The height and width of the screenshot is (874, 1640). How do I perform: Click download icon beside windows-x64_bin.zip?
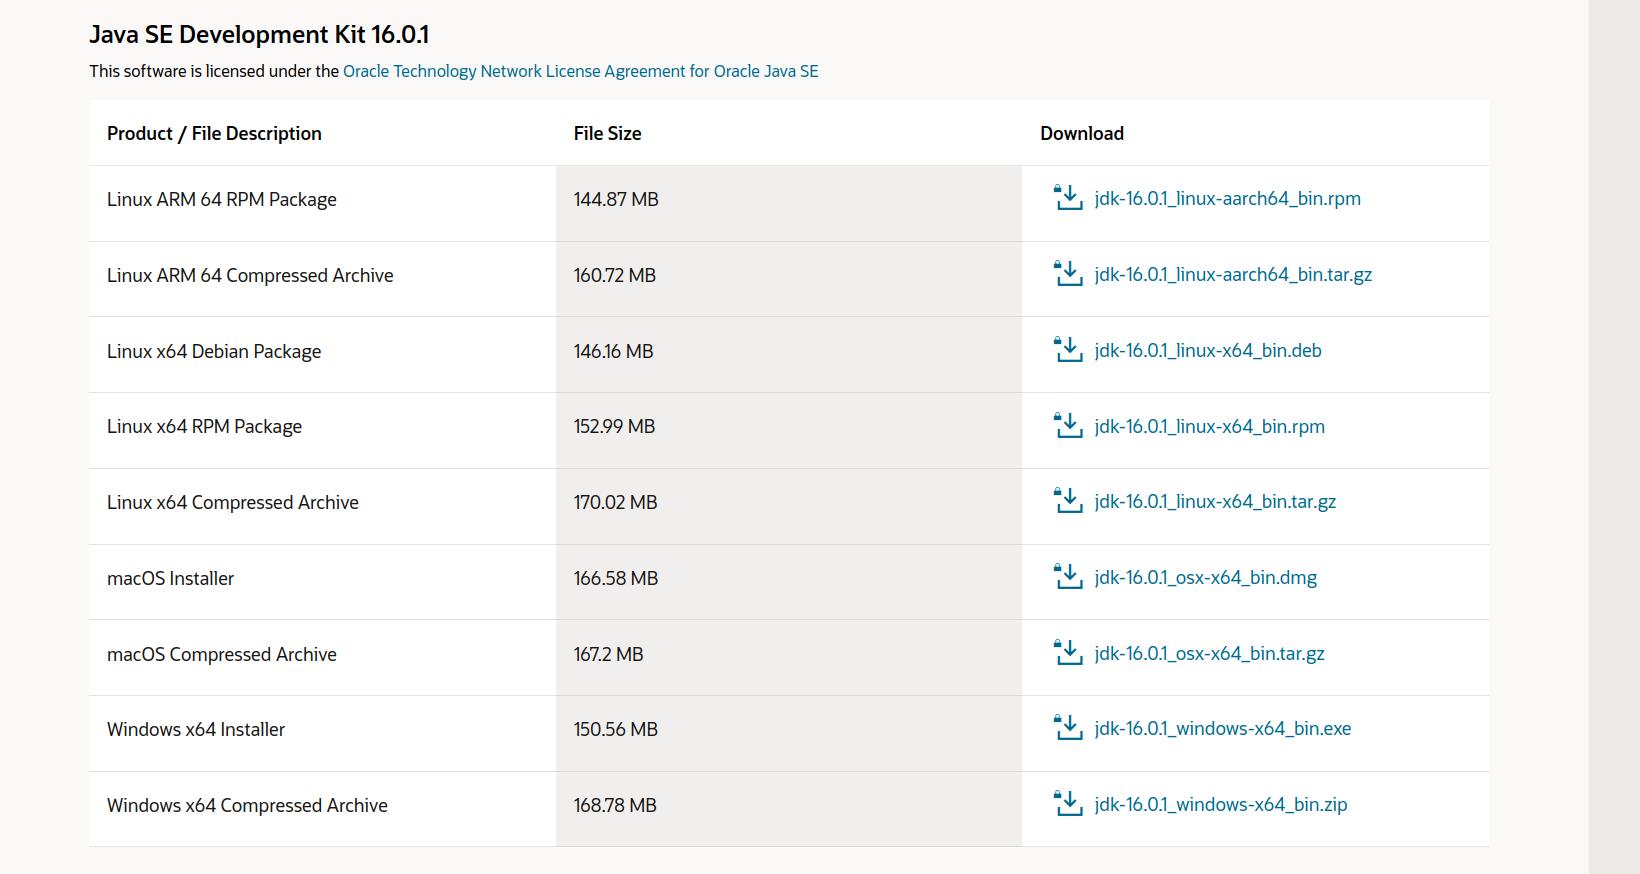coord(1068,803)
